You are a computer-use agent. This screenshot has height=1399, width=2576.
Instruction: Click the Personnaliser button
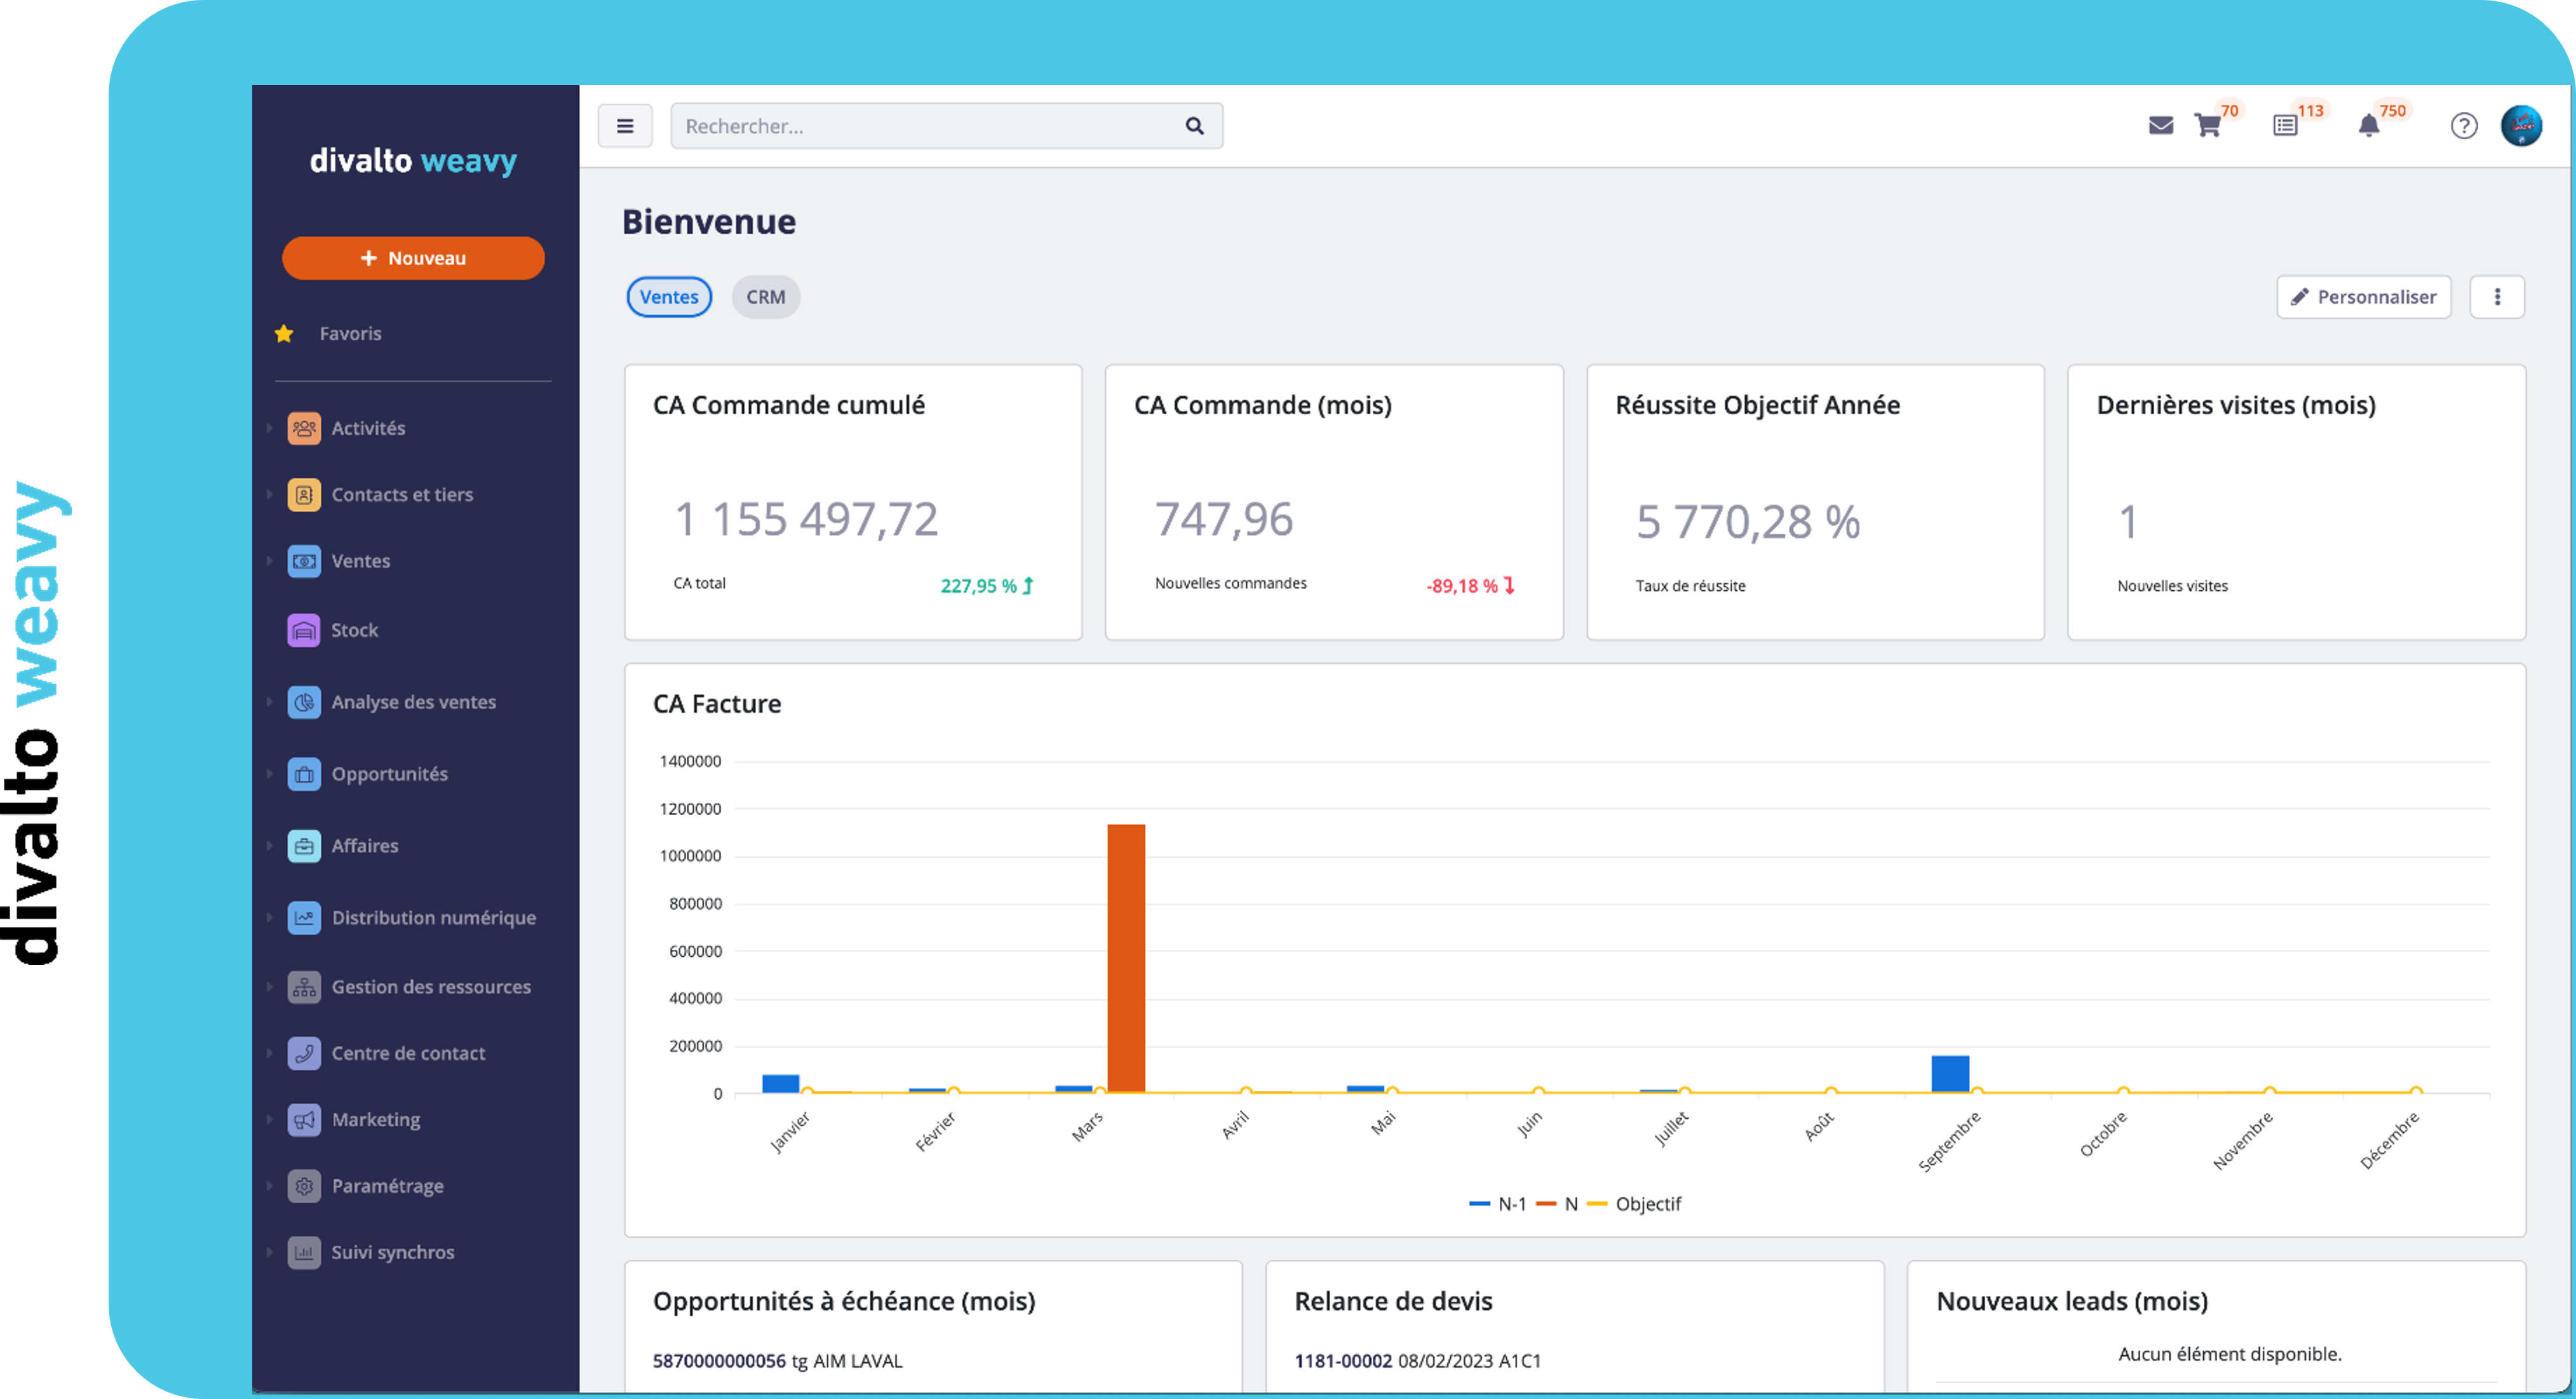(x=2363, y=297)
